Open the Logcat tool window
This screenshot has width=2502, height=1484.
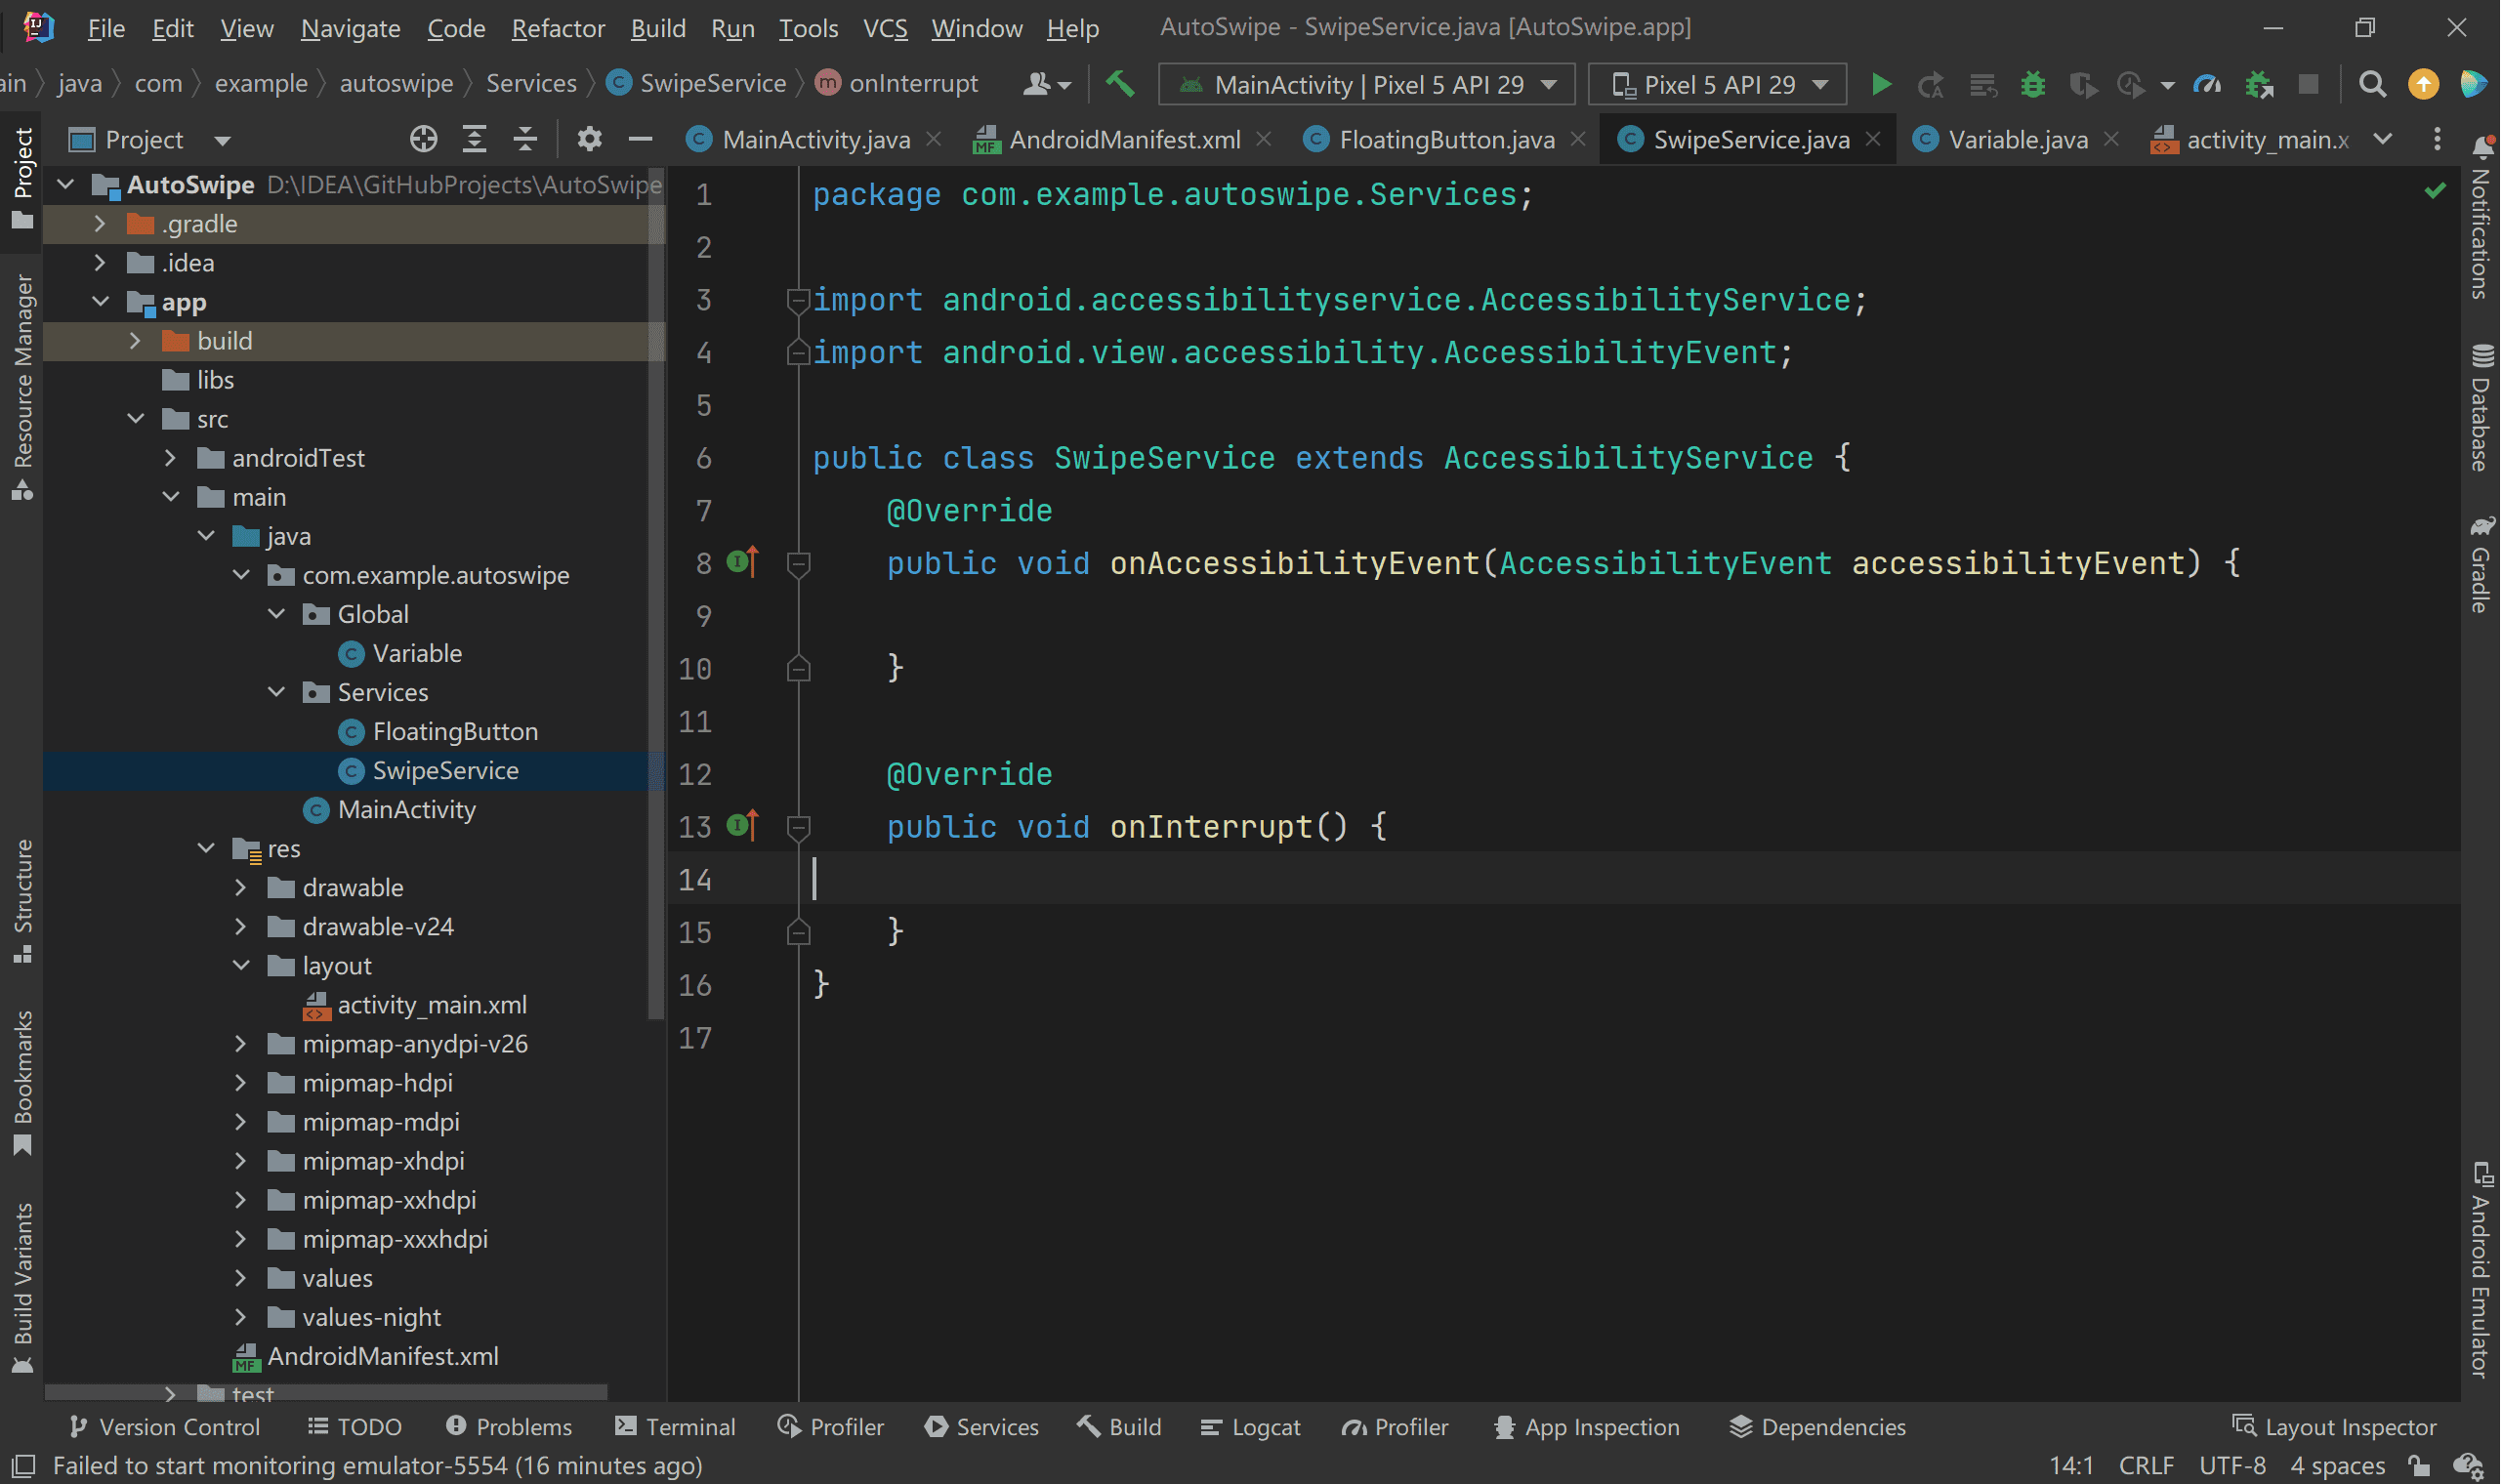[1251, 1427]
